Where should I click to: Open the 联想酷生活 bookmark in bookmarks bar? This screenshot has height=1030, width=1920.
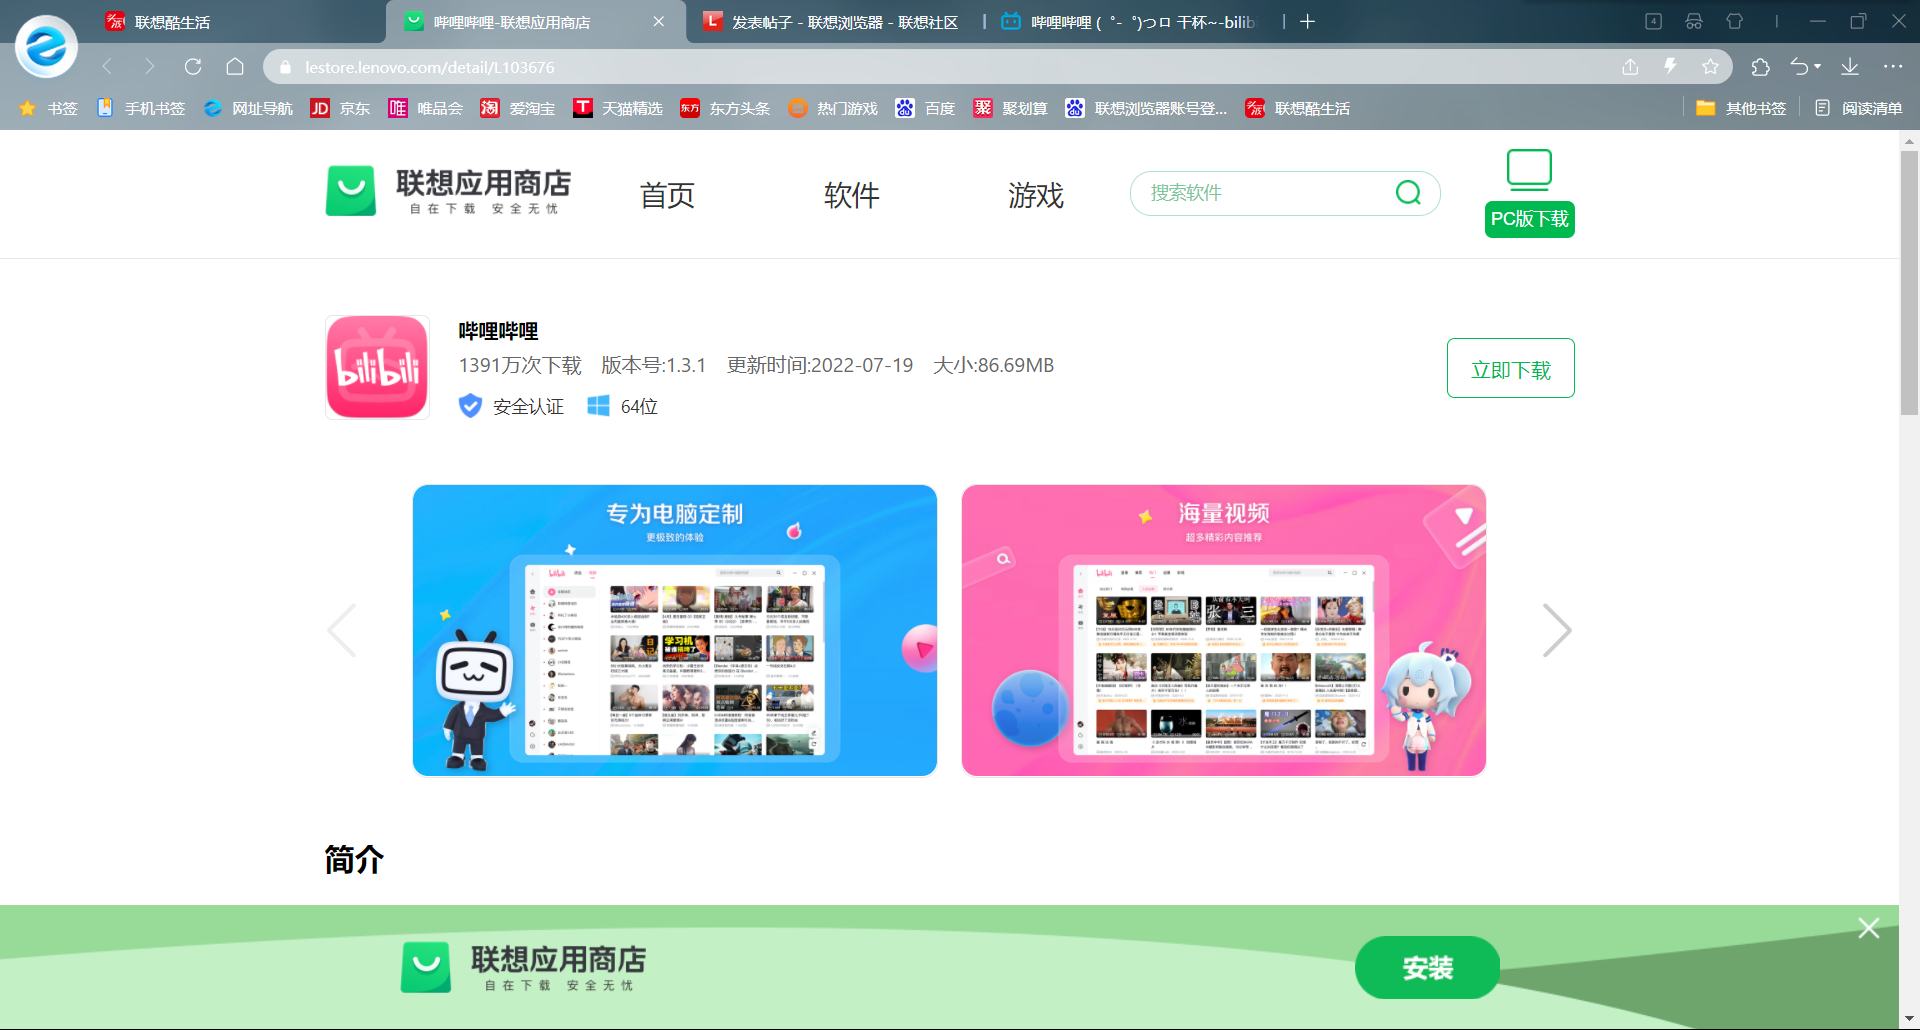tap(1297, 108)
